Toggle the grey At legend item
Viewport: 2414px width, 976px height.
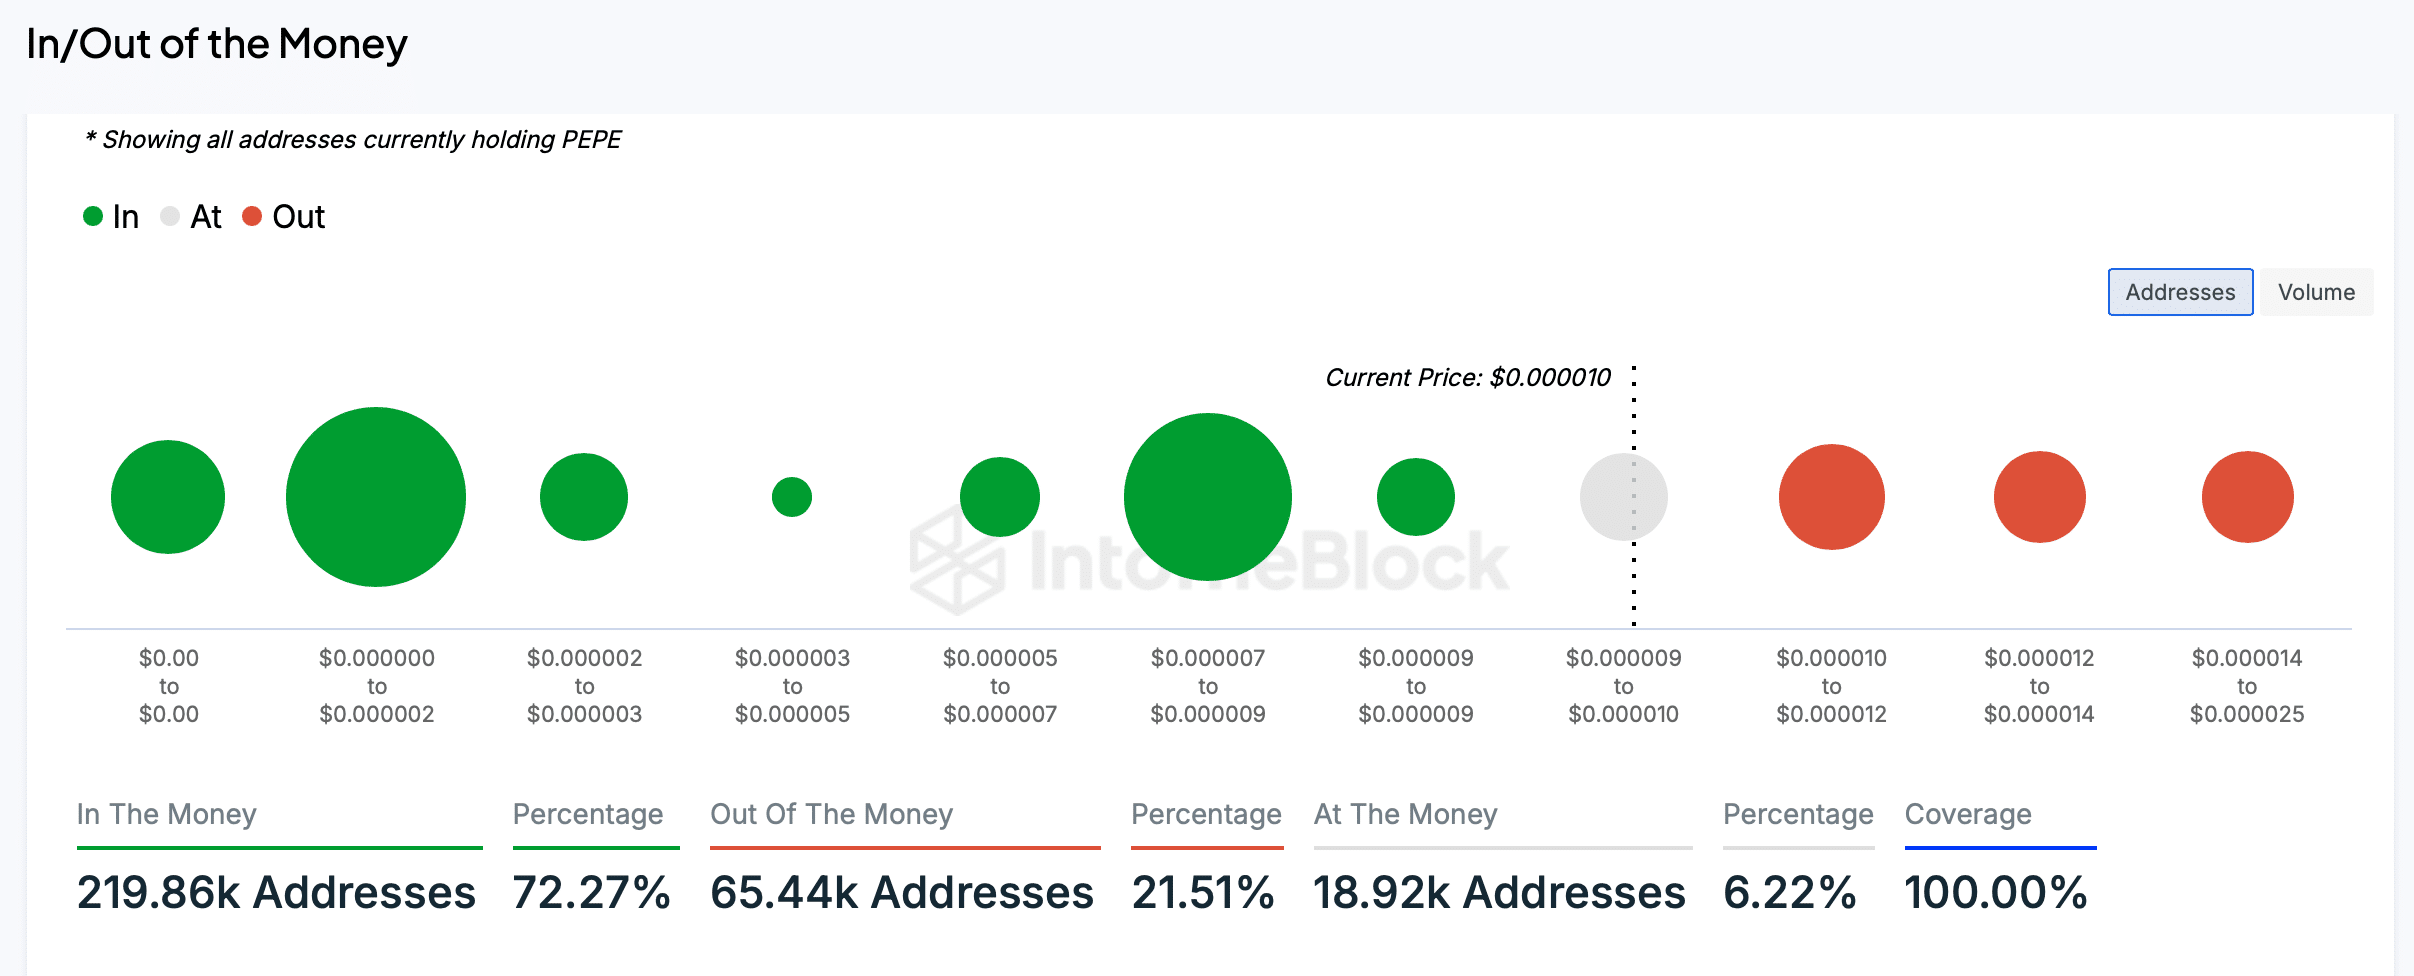[x=191, y=217]
